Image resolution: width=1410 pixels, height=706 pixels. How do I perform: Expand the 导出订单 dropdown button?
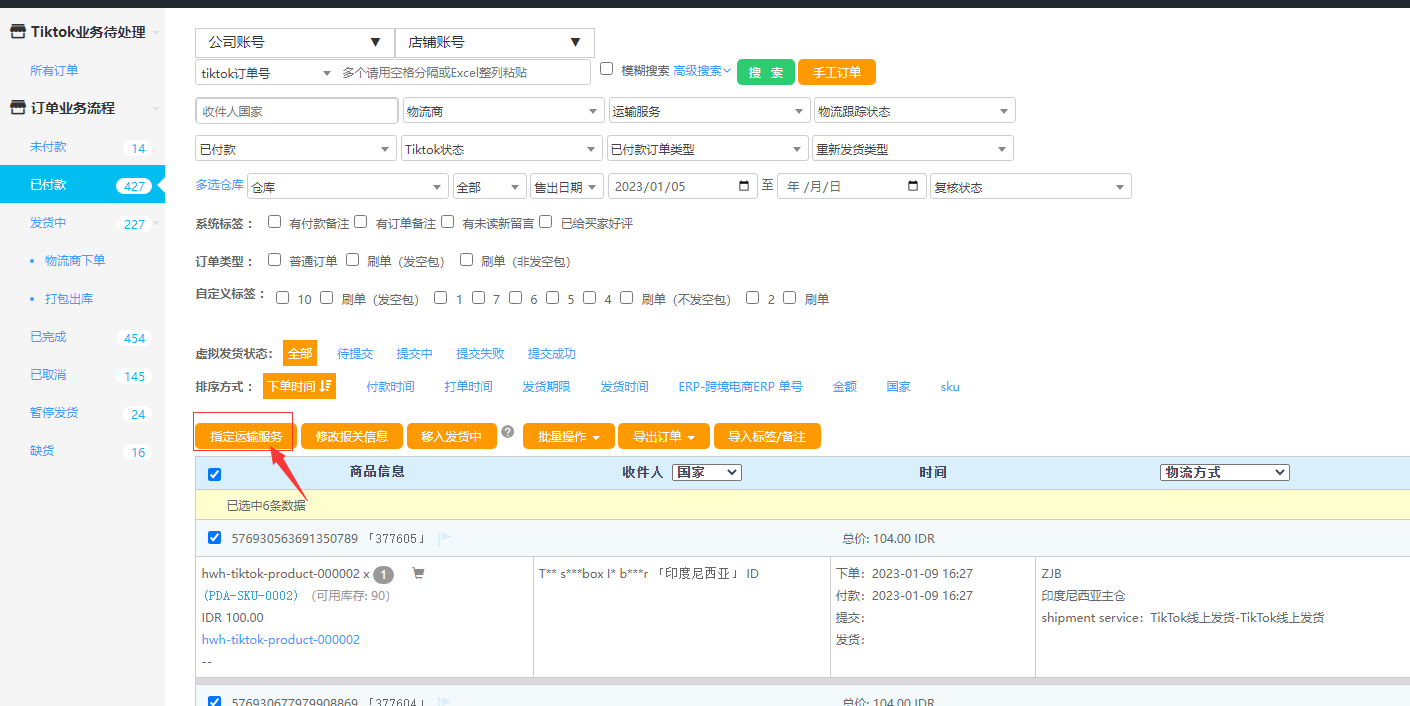pos(664,436)
